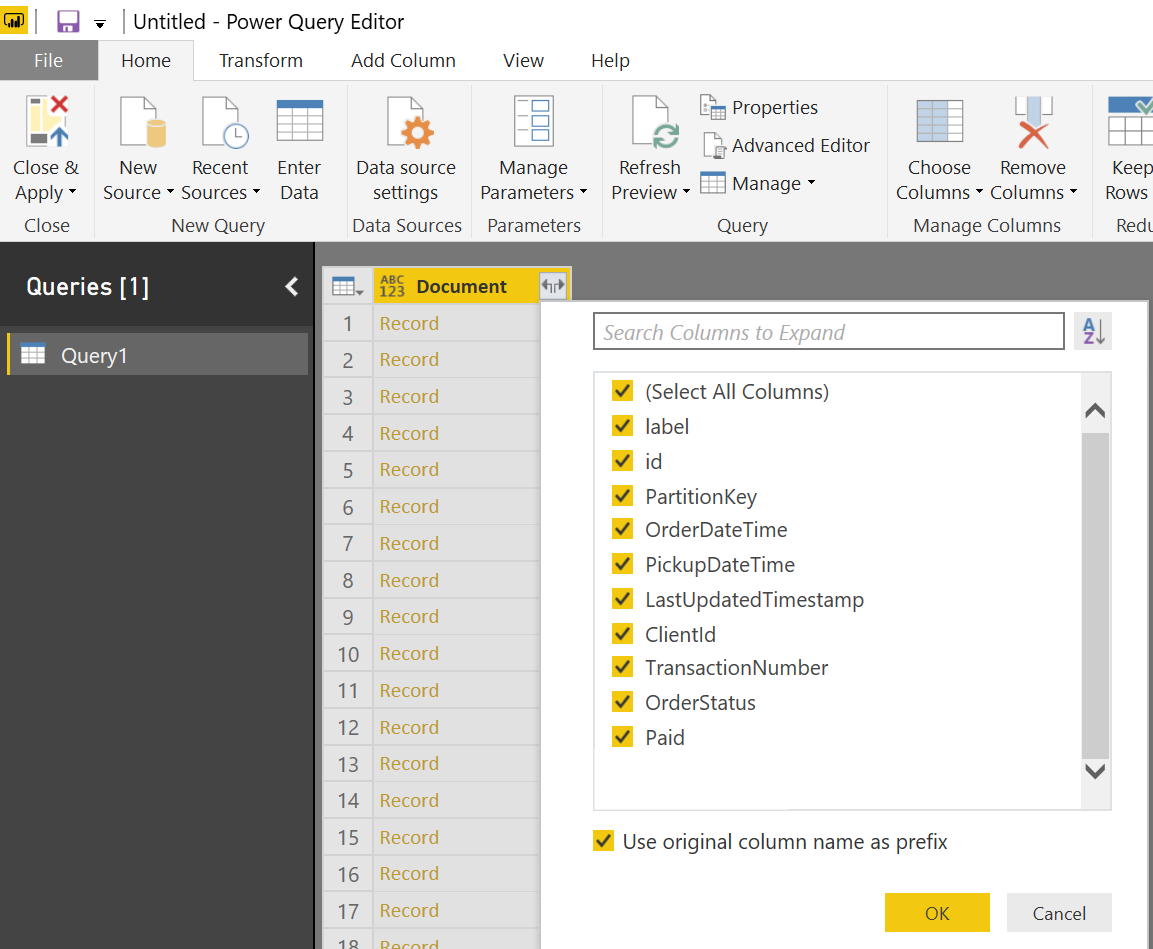The image size is (1153, 949).
Task: Uncheck the ClientId checkbox
Action: click(622, 633)
